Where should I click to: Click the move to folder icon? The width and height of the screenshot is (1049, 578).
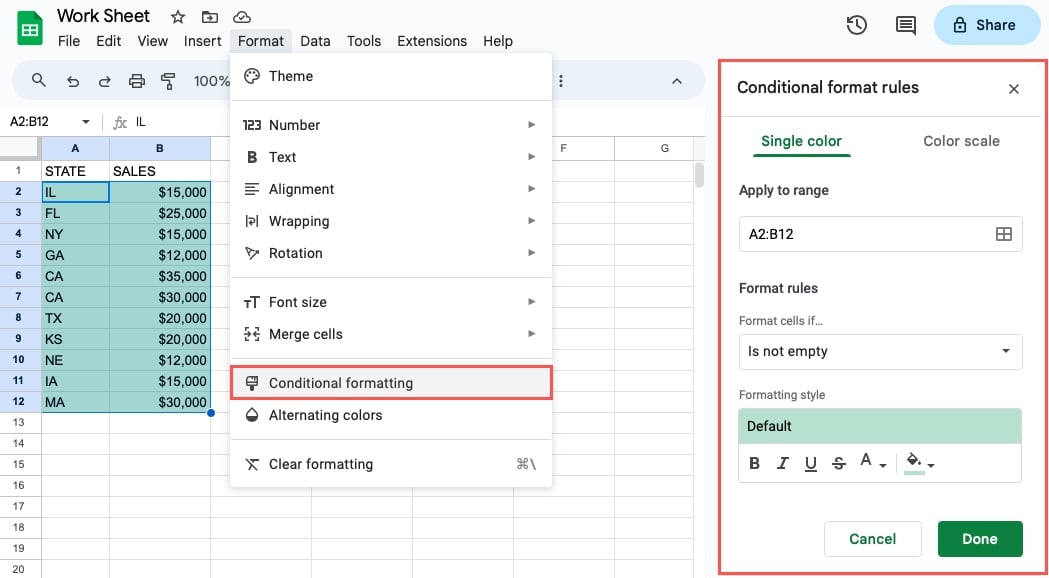[210, 17]
